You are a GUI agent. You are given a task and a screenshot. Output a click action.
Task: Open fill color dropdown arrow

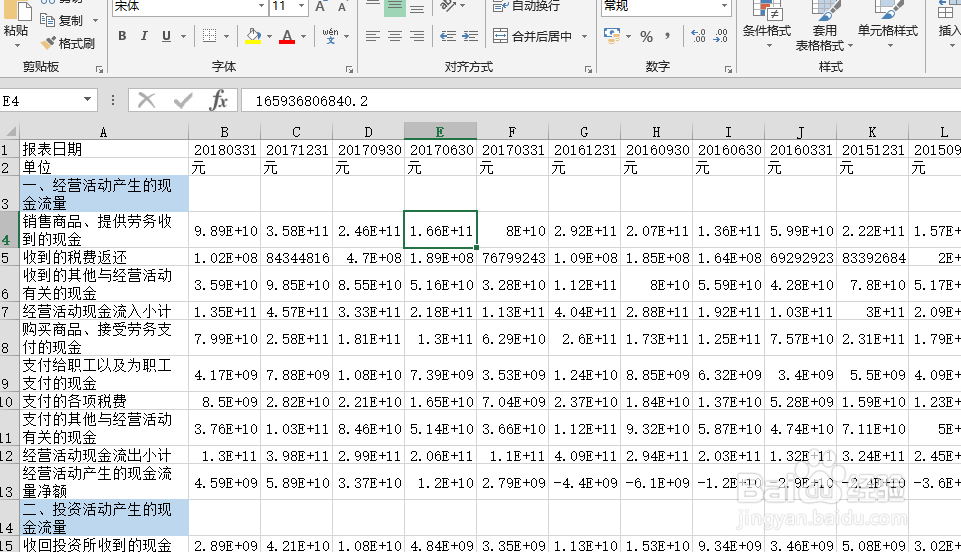[269, 36]
